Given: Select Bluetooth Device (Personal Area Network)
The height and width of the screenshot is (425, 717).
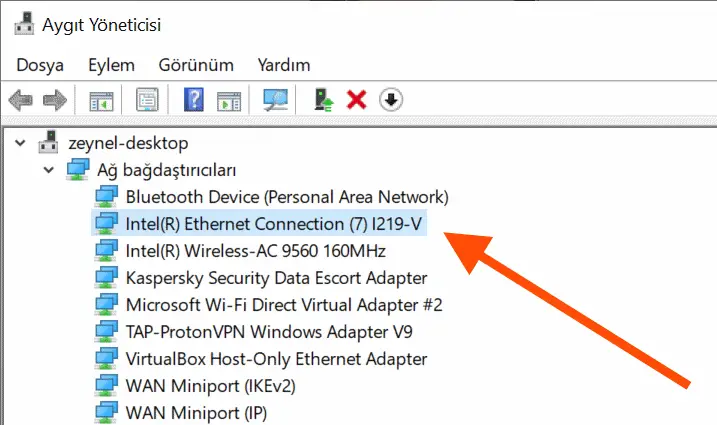Looking at the screenshot, I should pos(287,197).
